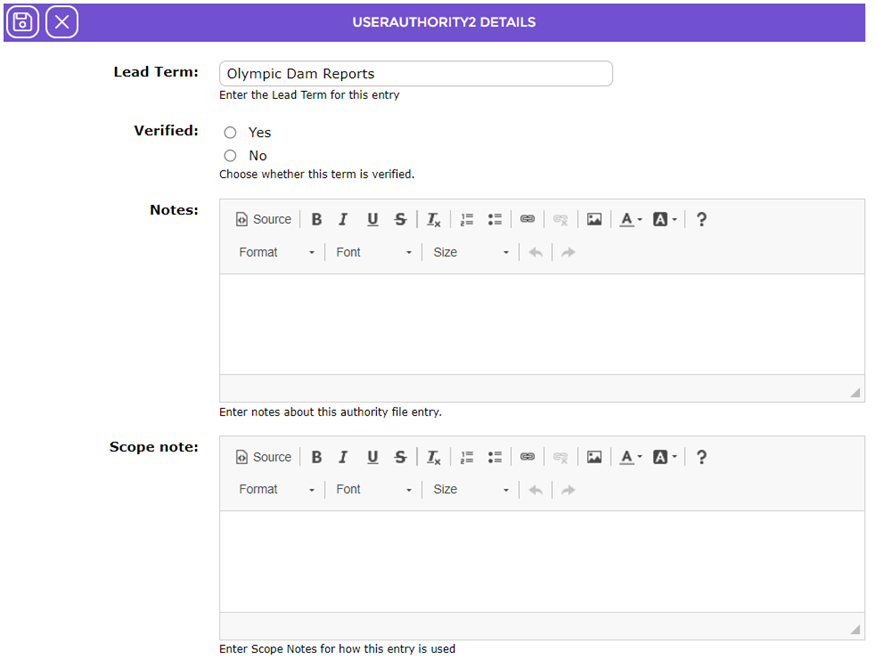876x660 pixels.
Task: Unlink in the Scope note editor
Action: tap(560, 457)
